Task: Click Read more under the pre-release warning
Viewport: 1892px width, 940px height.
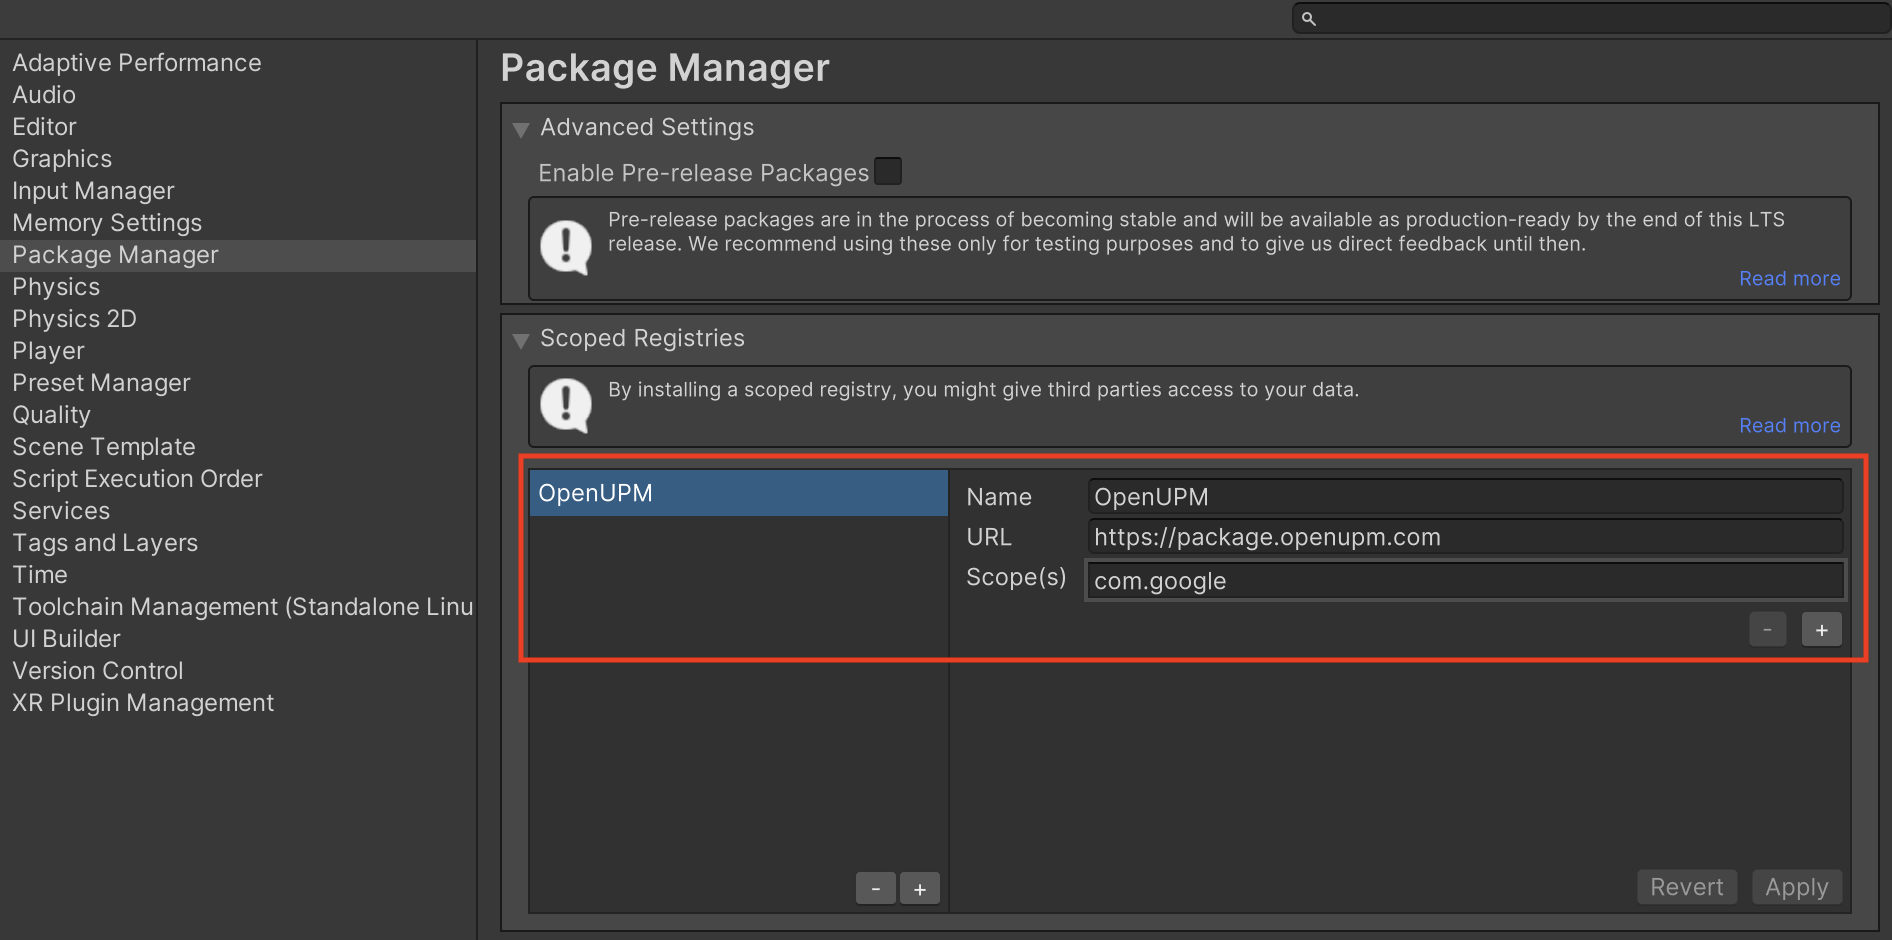Action: [x=1789, y=278]
